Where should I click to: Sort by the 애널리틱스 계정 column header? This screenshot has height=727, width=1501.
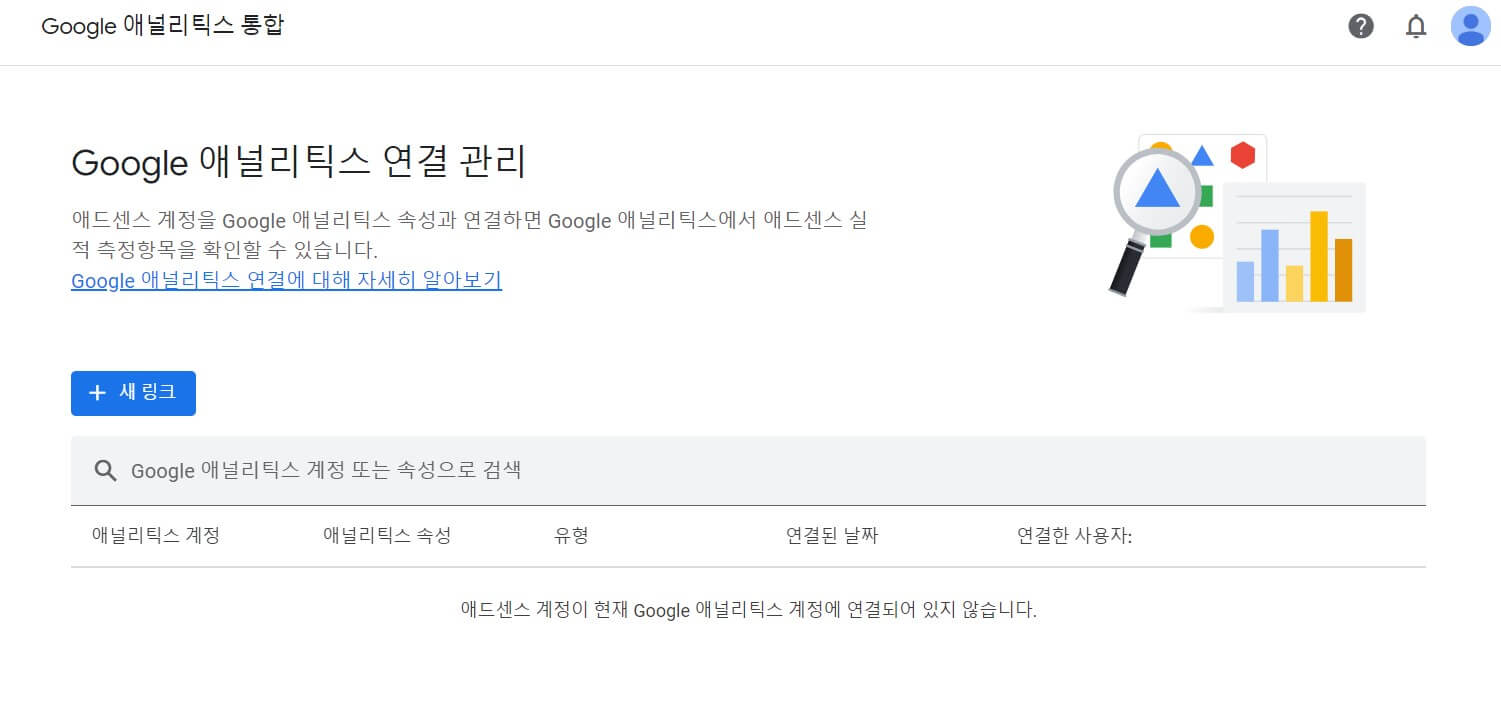tap(156, 535)
